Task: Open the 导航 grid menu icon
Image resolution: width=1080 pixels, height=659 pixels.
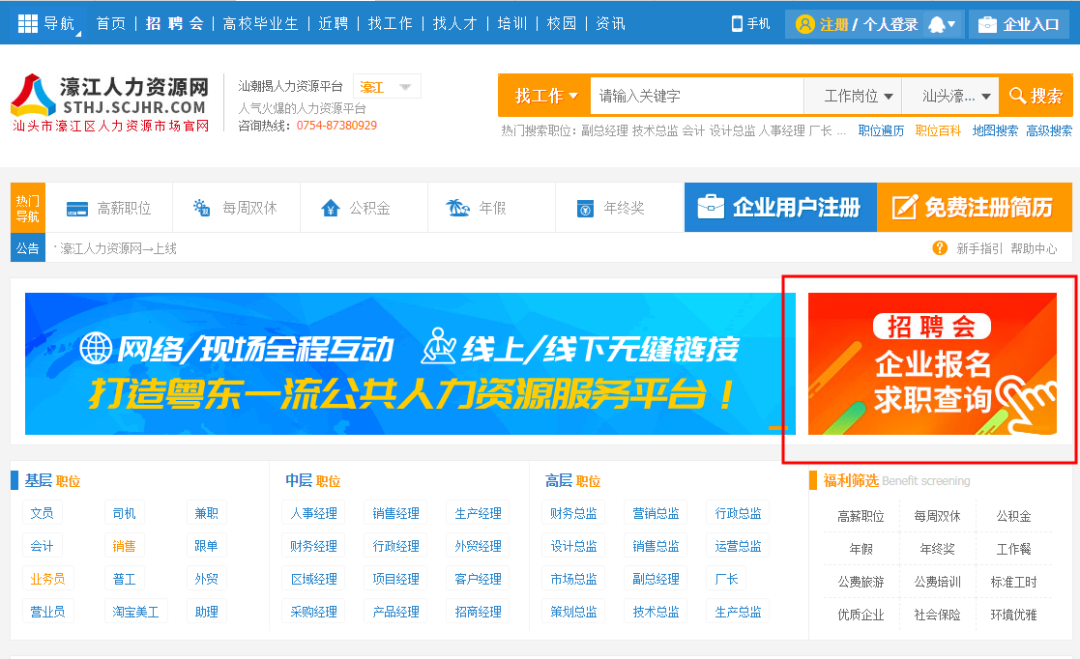Action: tap(28, 23)
